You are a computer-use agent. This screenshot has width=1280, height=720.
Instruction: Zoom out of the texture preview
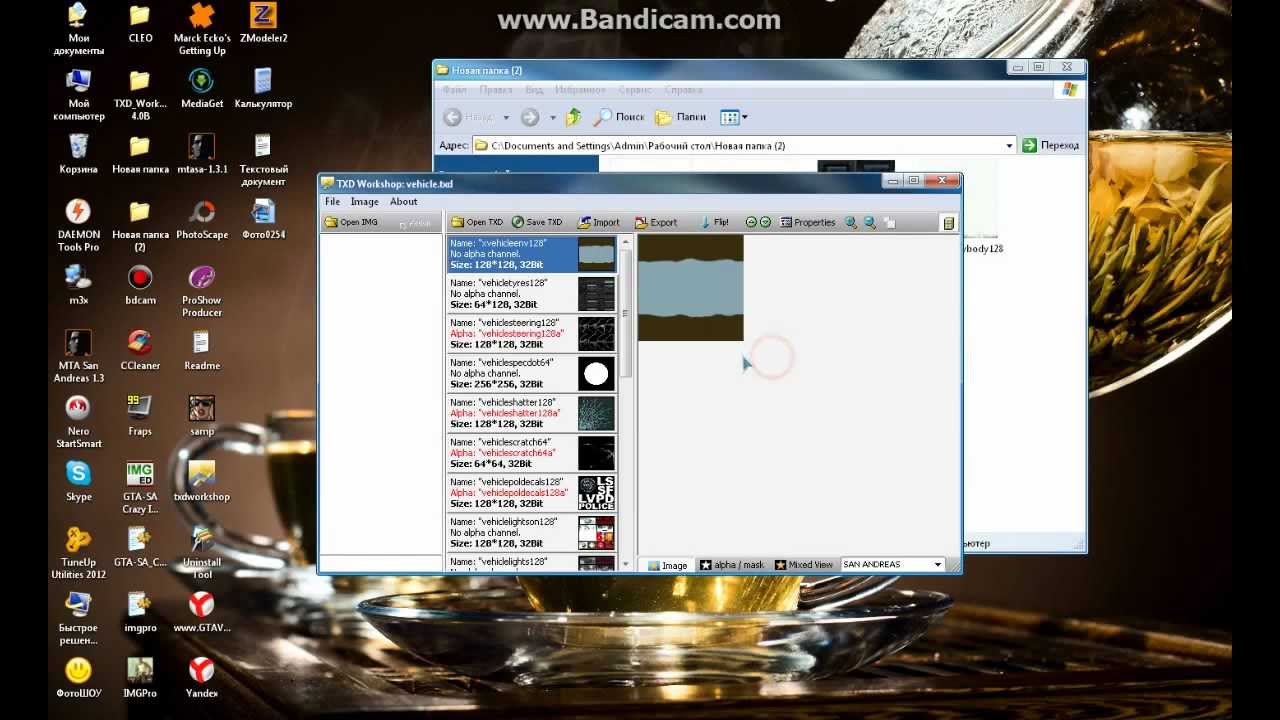[x=870, y=222]
